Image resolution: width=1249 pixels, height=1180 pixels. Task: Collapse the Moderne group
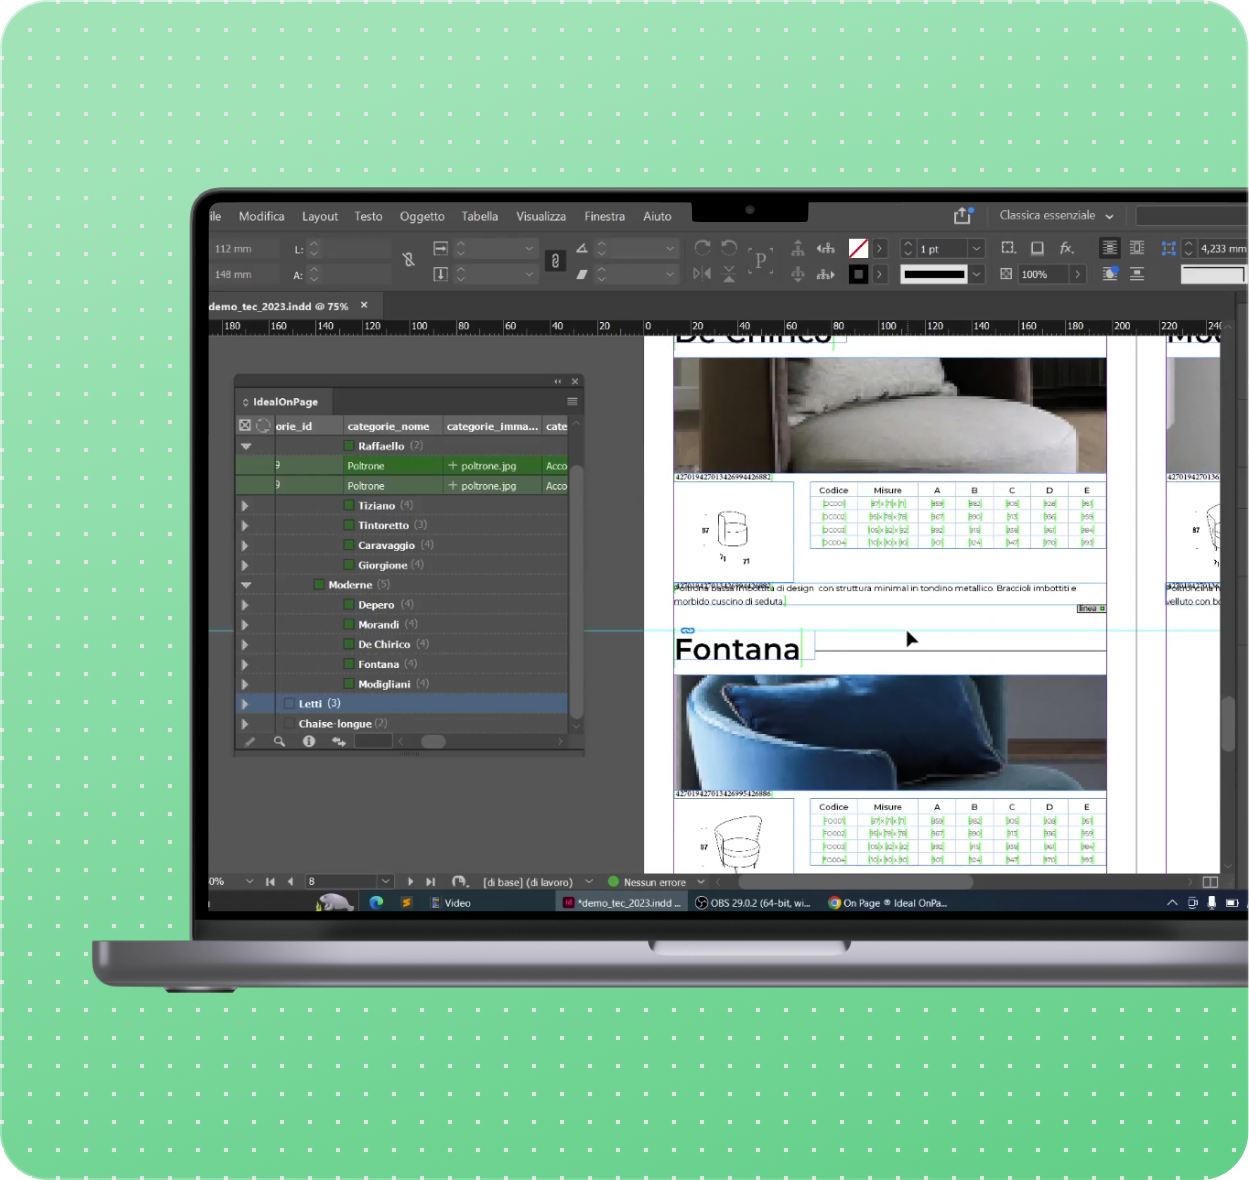pyautogui.click(x=246, y=585)
